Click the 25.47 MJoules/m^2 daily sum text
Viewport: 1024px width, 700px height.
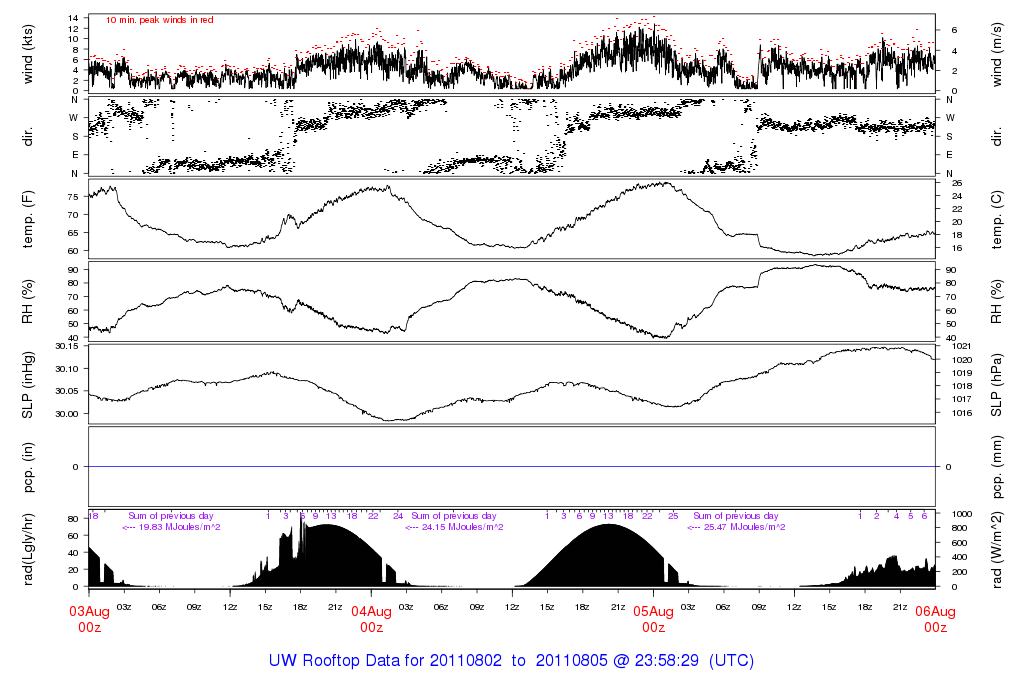[735, 527]
